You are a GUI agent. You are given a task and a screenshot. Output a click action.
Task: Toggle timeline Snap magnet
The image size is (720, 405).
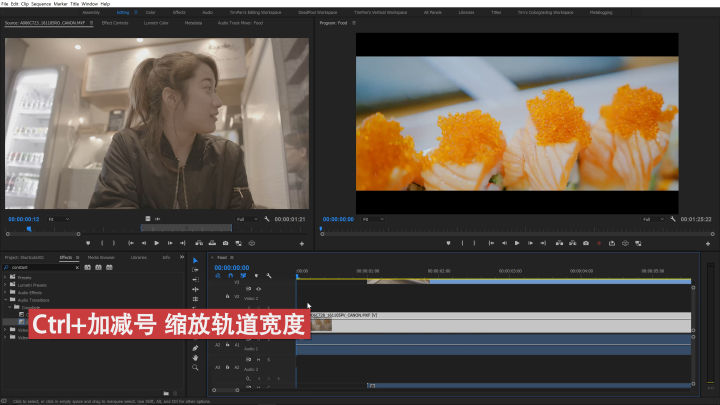pyautogui.click(x=231, y=276)
